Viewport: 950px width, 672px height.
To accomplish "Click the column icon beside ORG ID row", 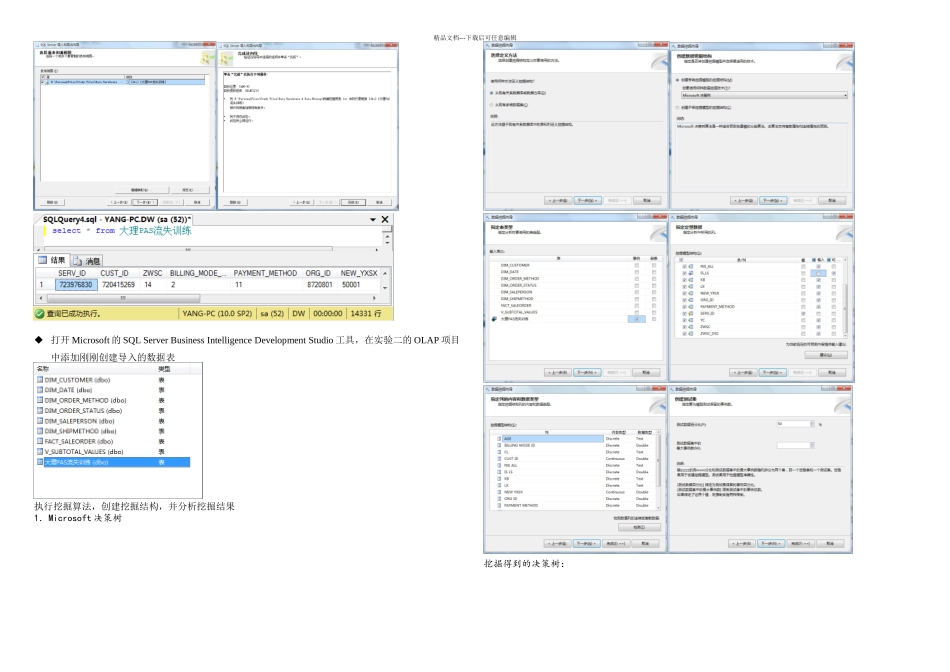I will (x=499, y=499).
